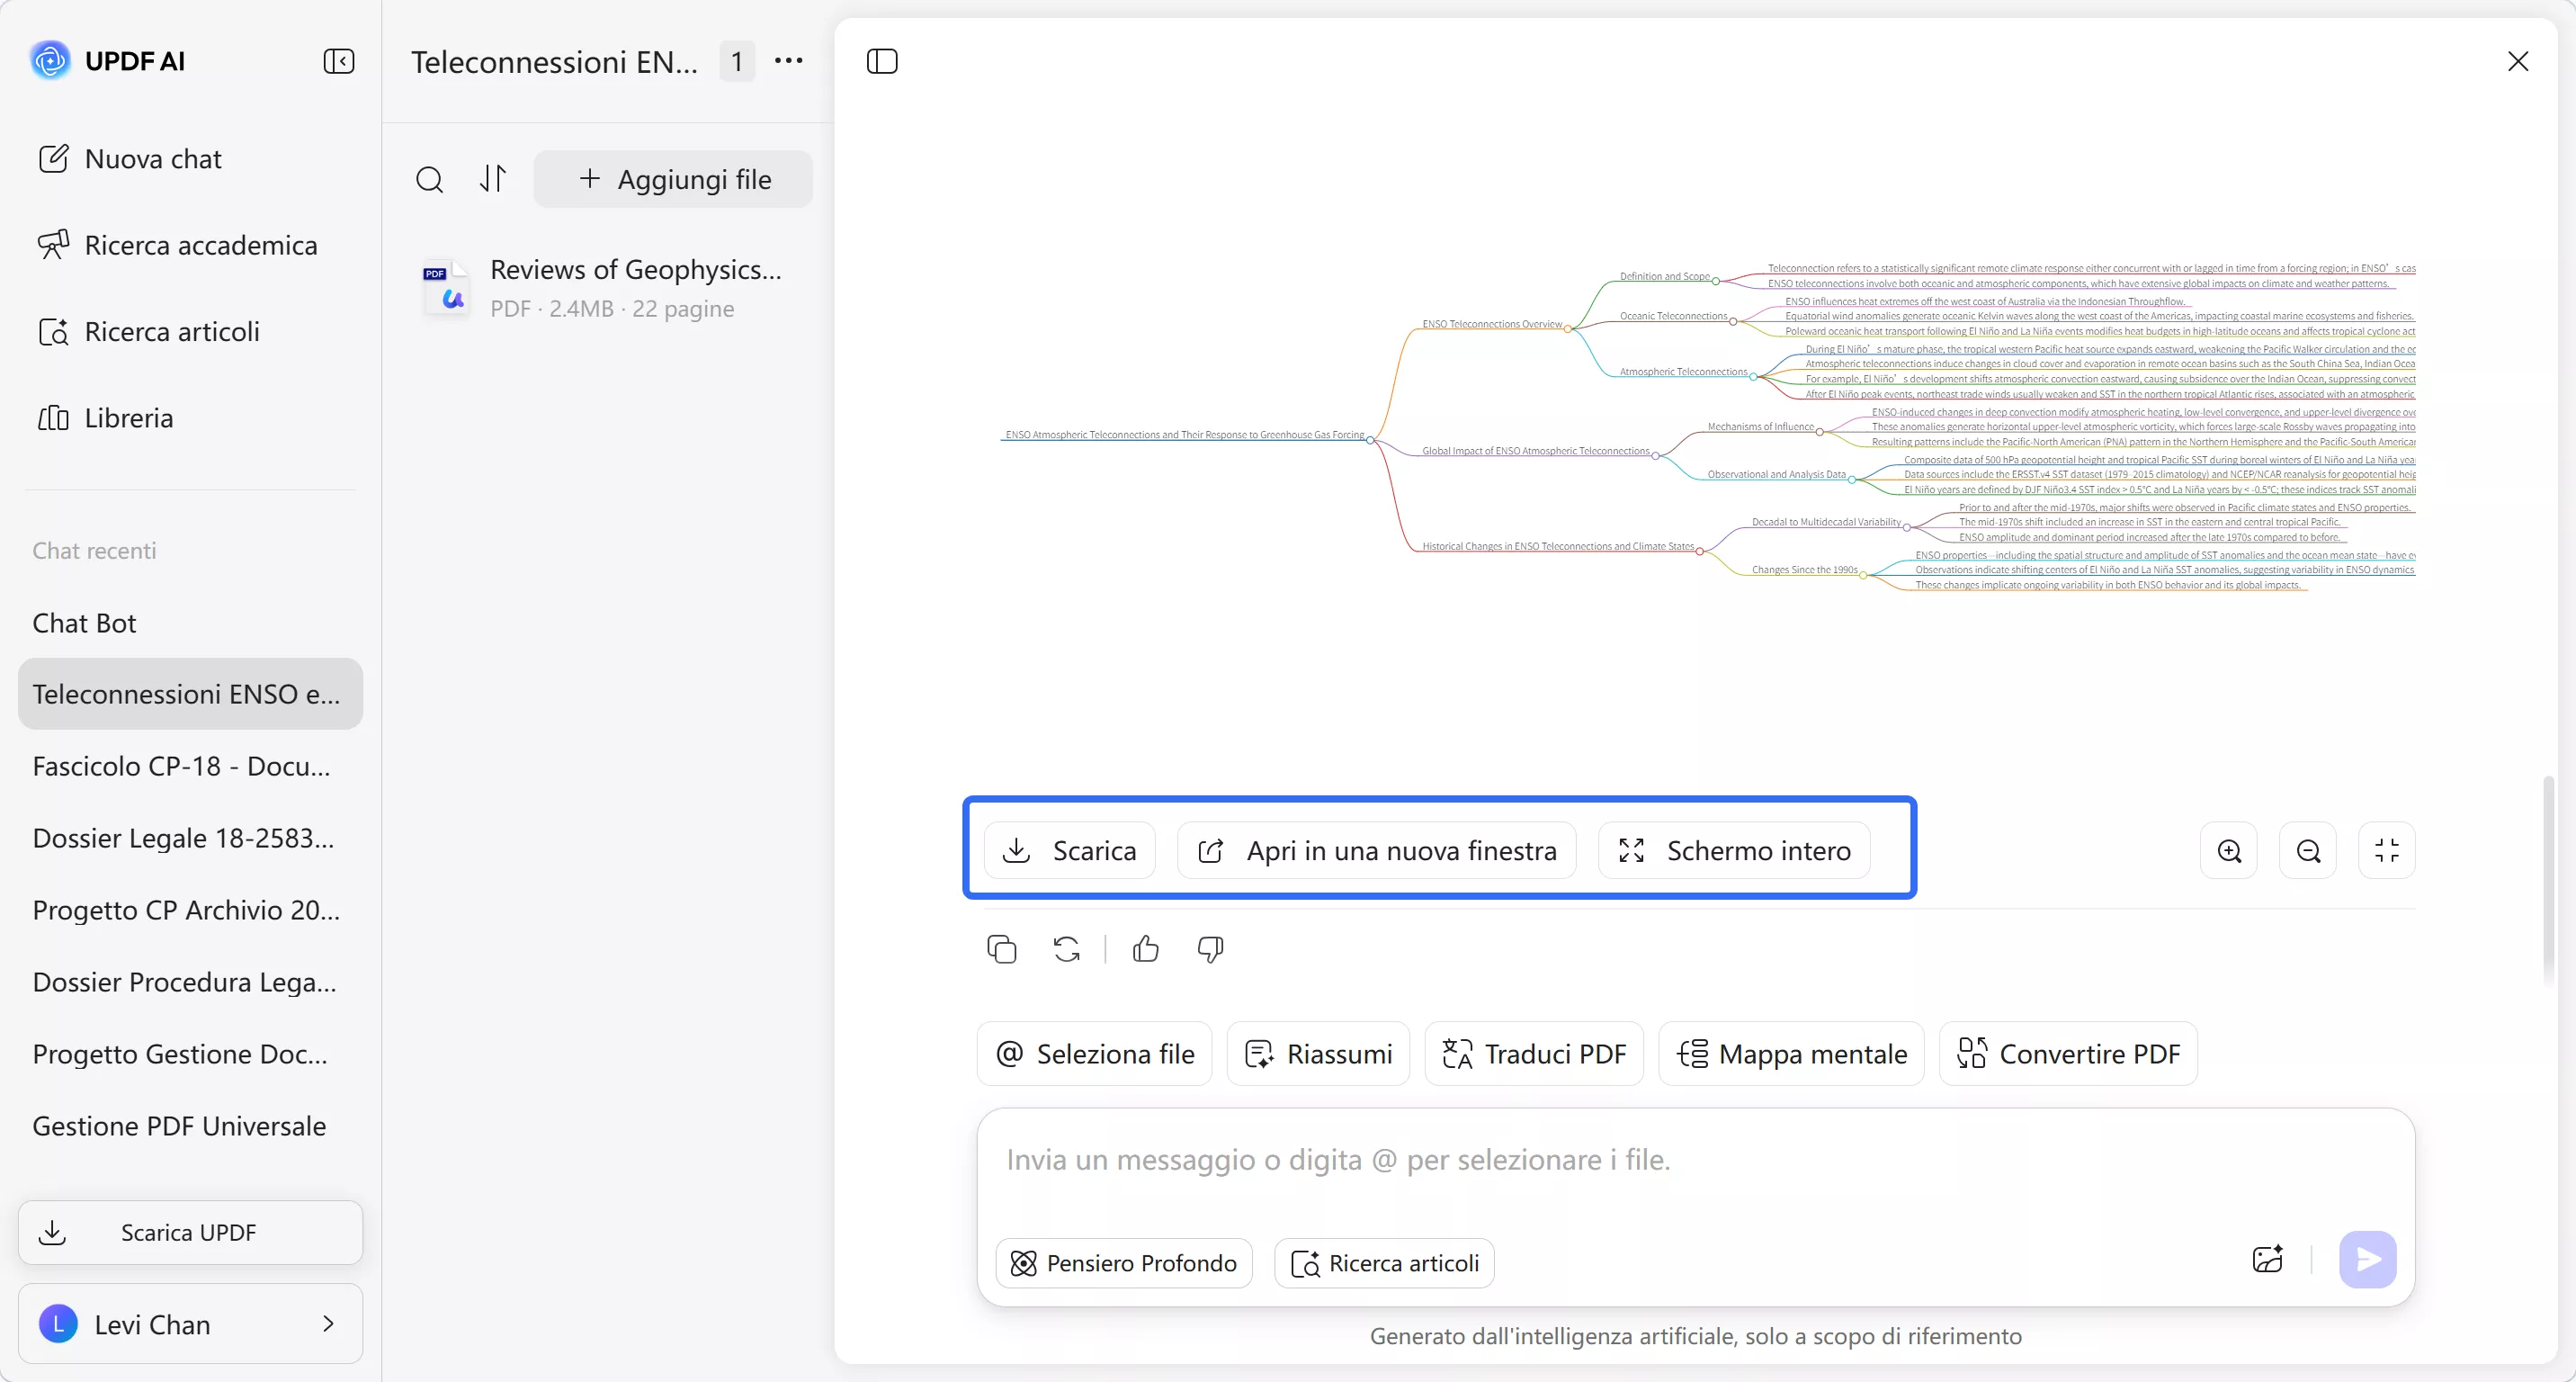Select the Teleconnessioni ENSO chat
The height and width of the screenshot is (1382, 2576).
[x=189, y=693]
